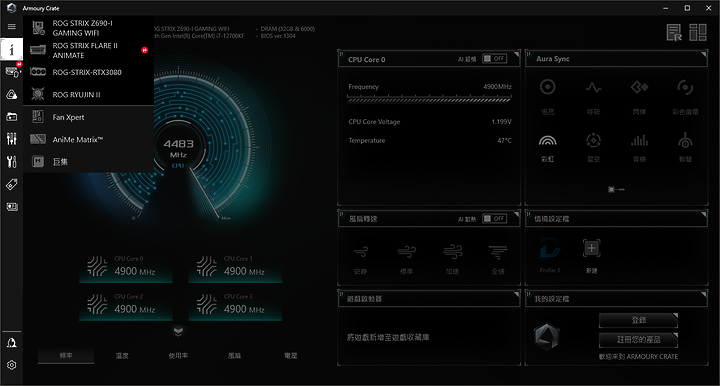Screen dimensions: 720x386
Task: Expand the CPU Core 0 panel corner
Action: 517,54
